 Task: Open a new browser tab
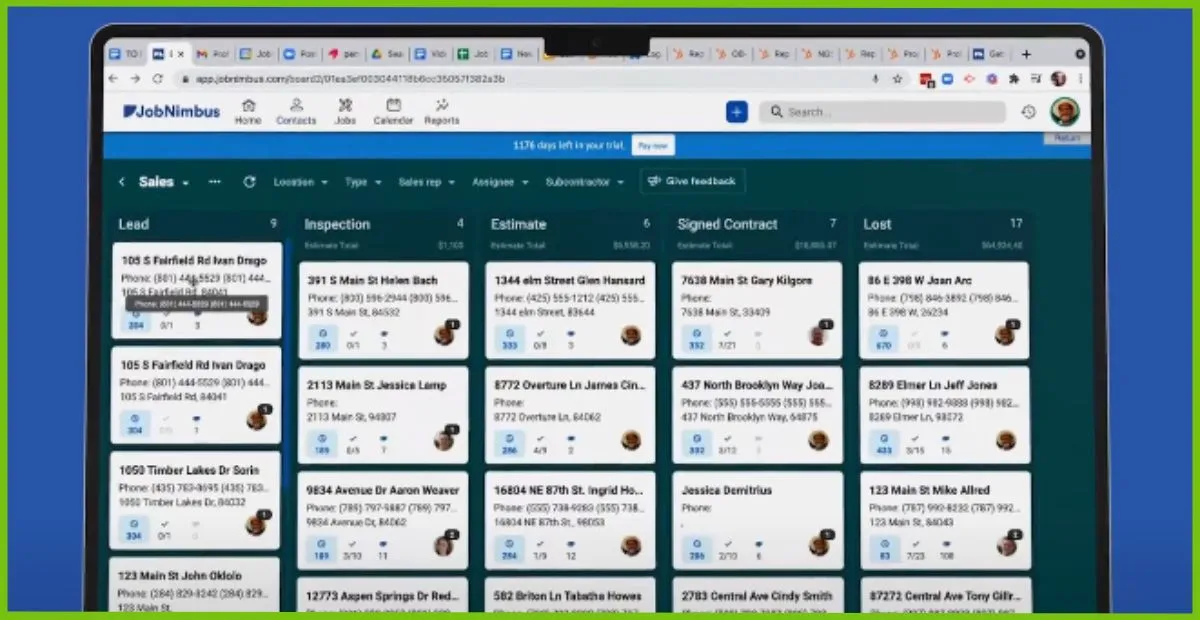[1026, 53]
